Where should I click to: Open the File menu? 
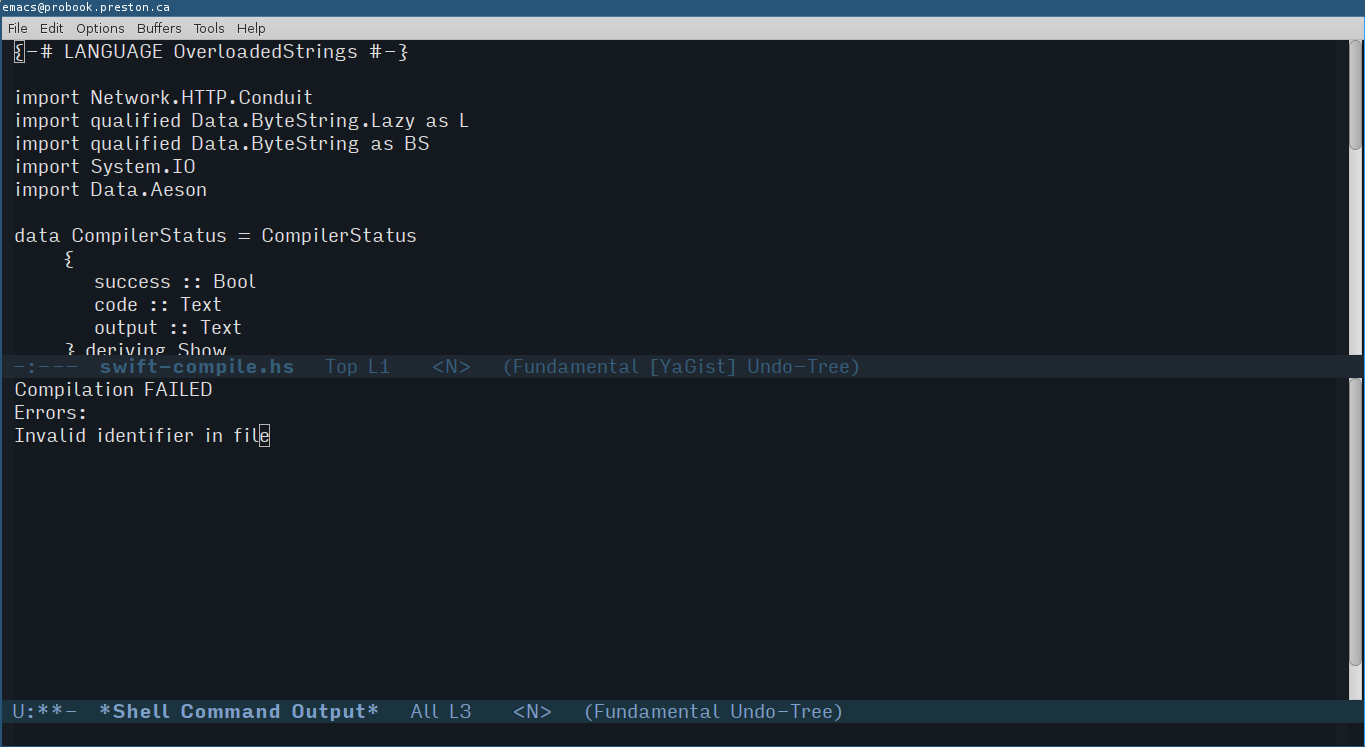click(17, 28)
